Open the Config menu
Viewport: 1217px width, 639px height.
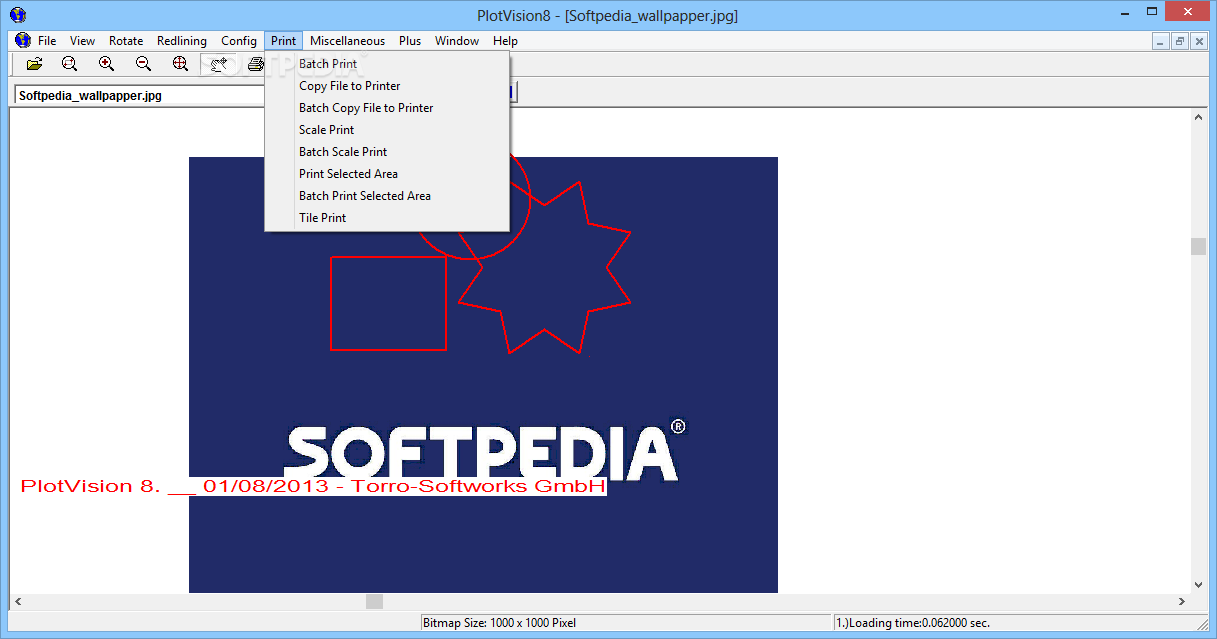[239, 41]
